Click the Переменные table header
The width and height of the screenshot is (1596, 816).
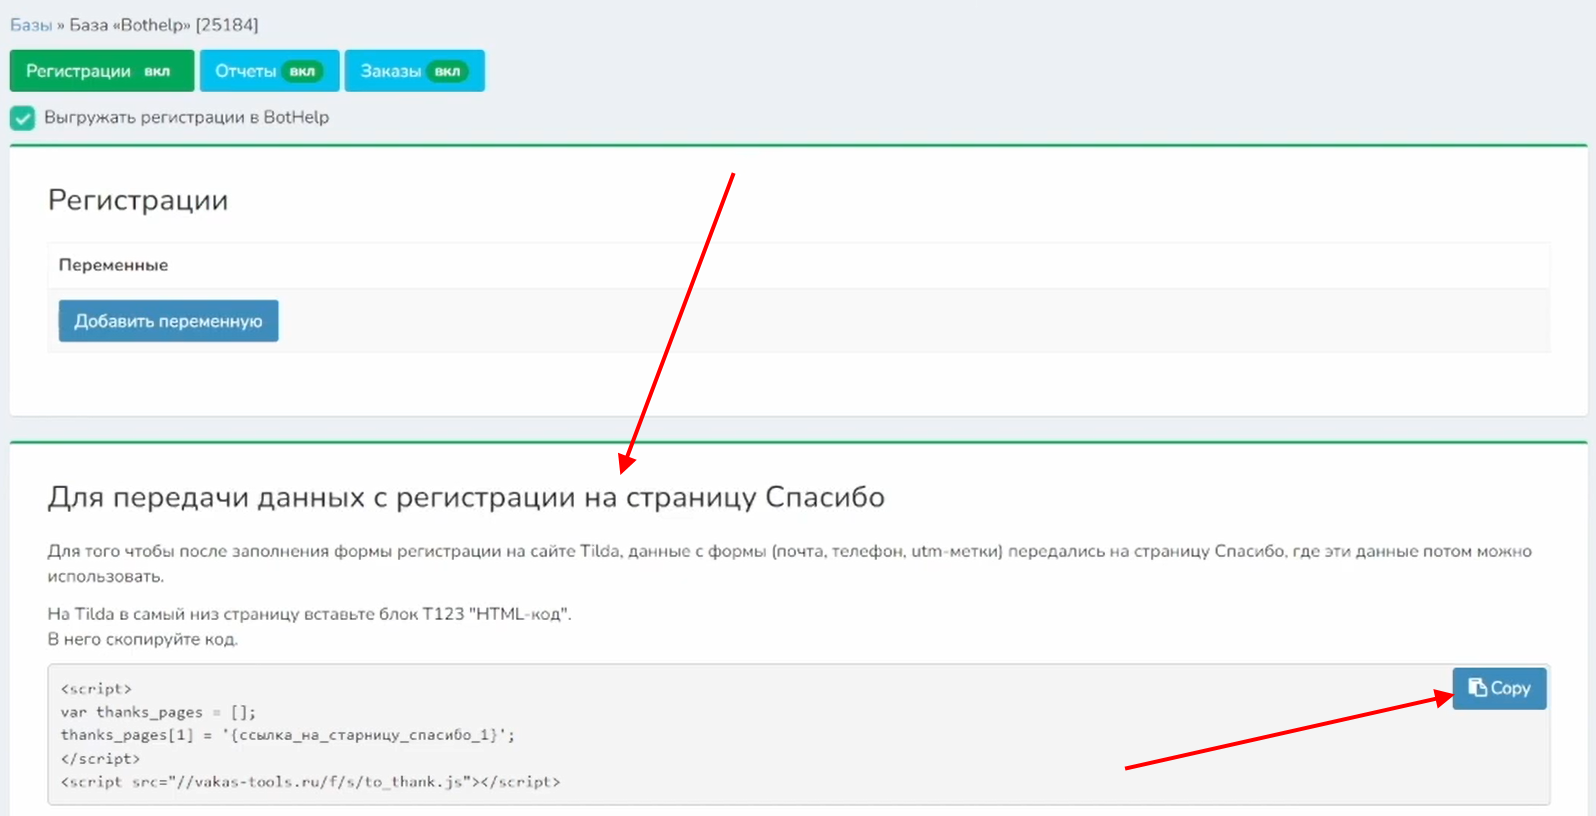tap(113, 265)
